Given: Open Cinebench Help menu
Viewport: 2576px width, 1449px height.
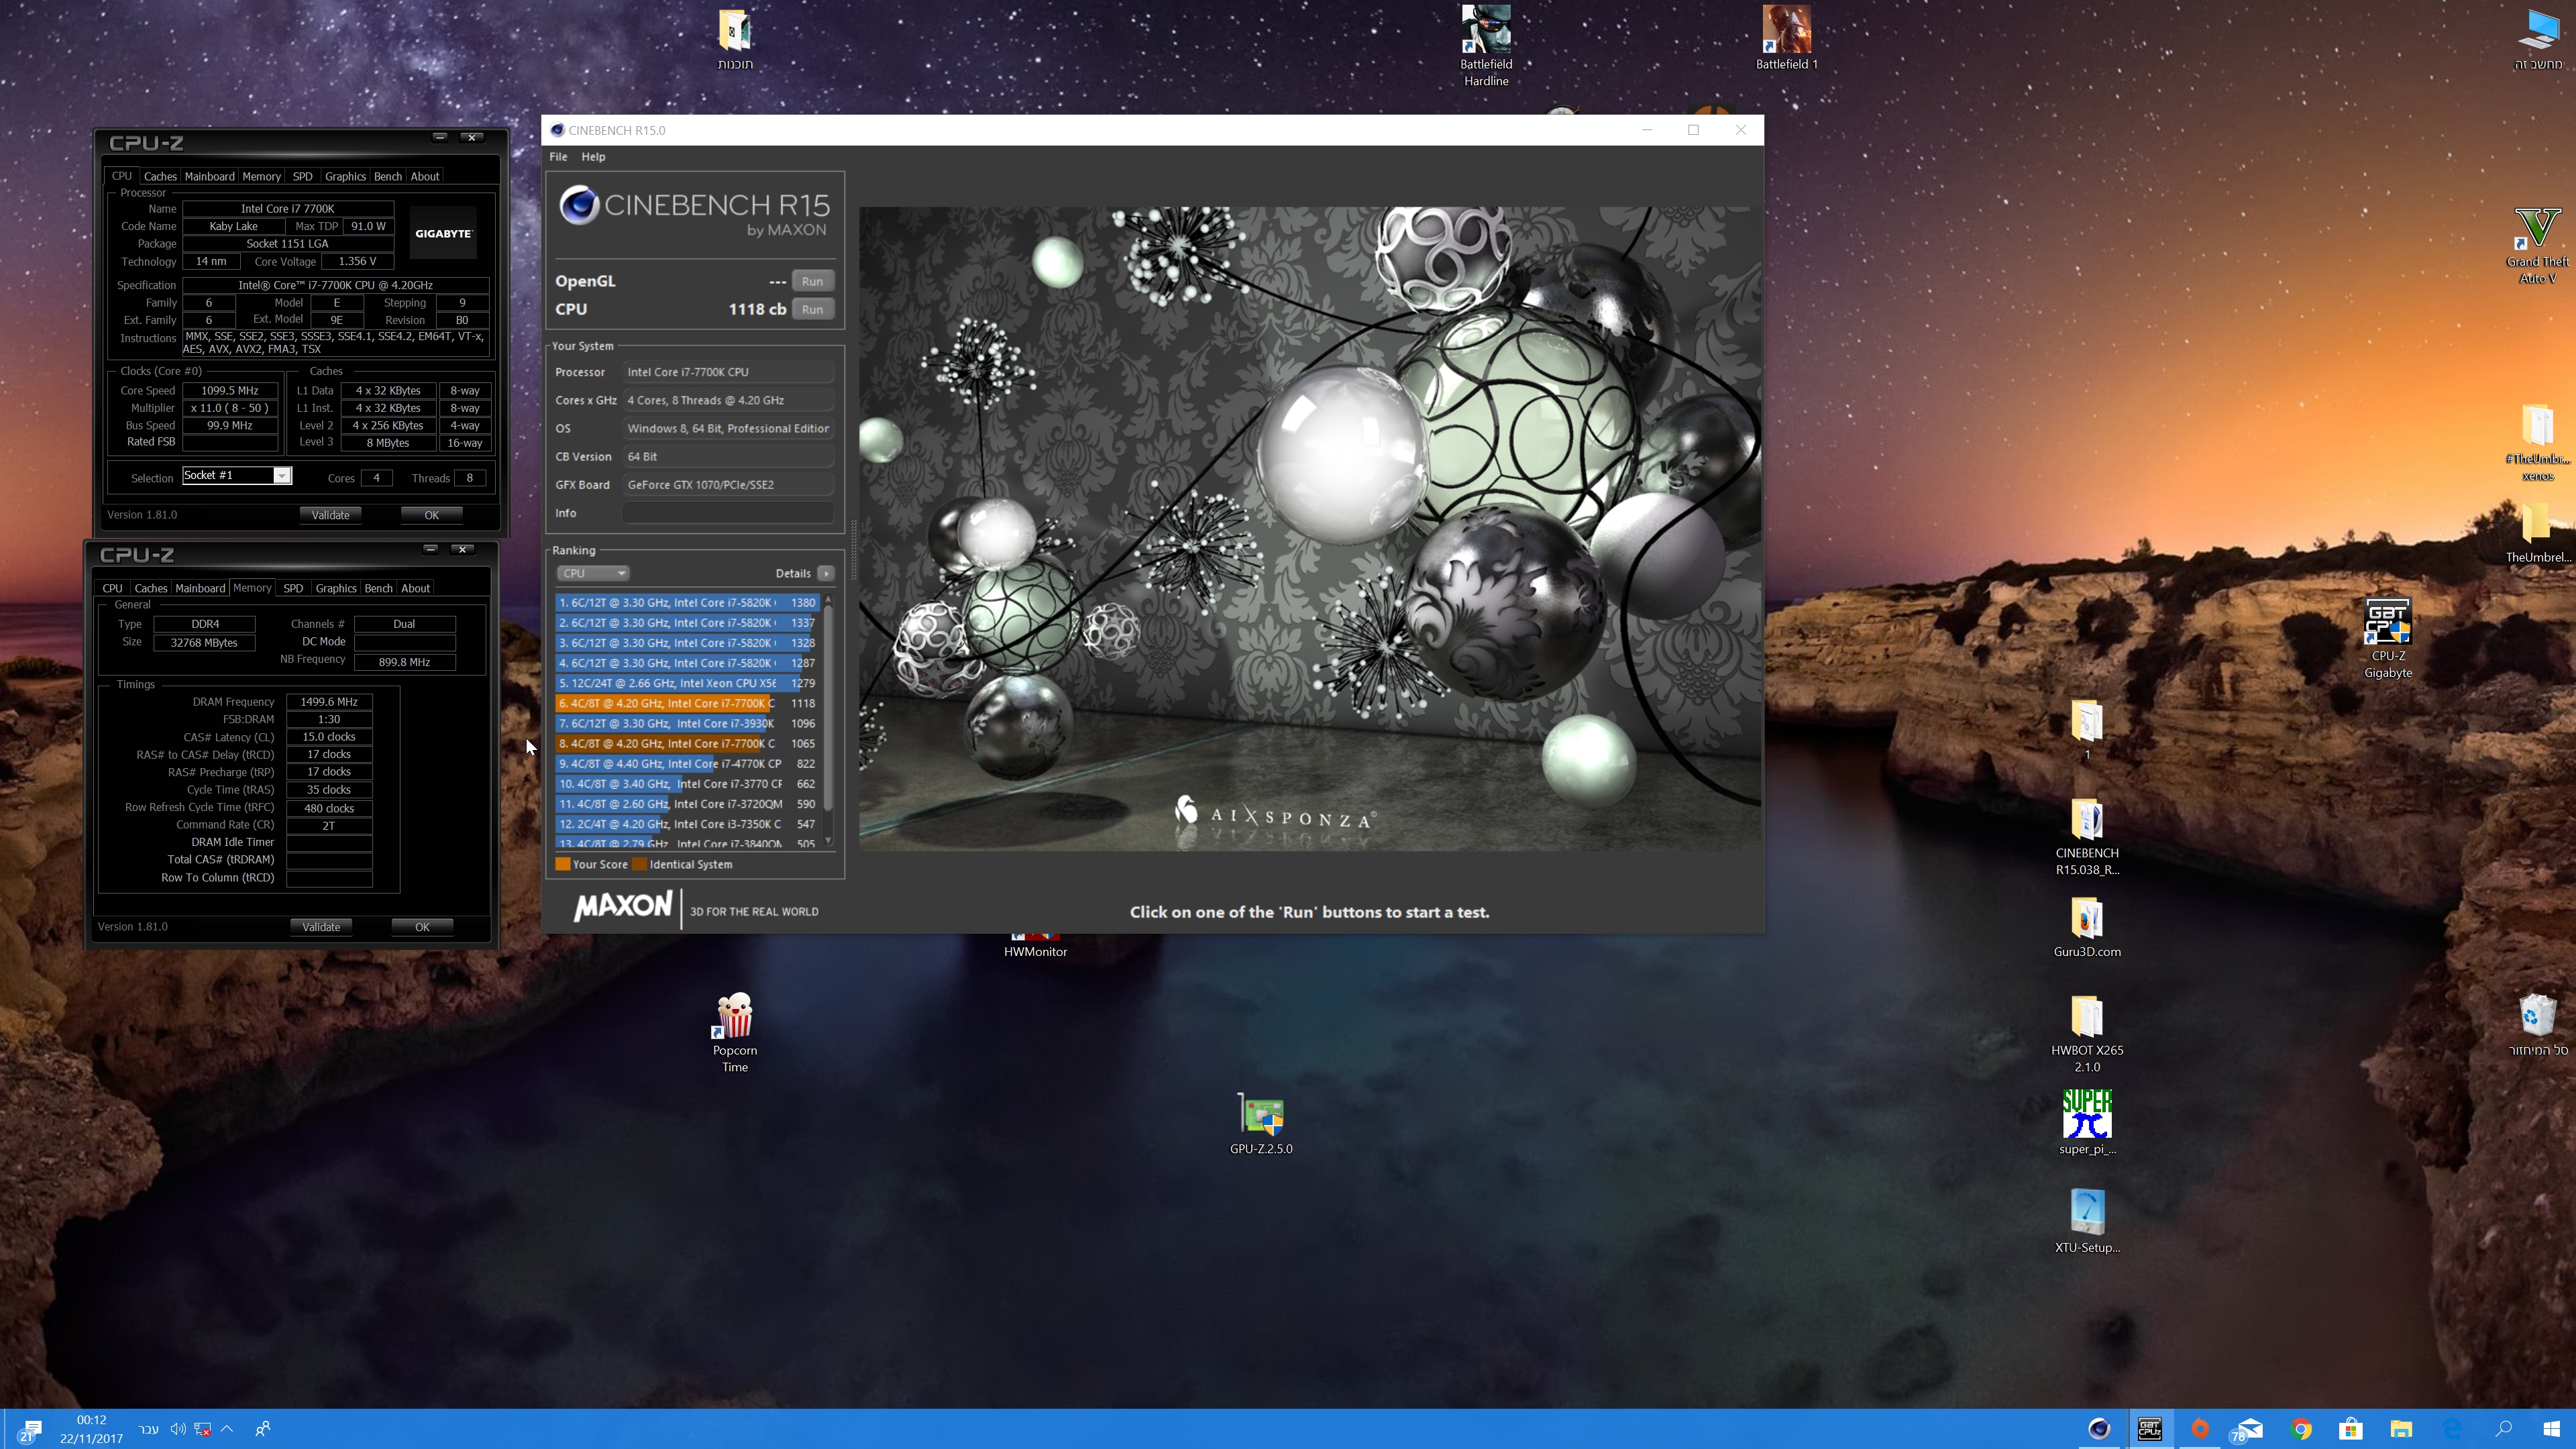Looking at the screenshot, I should coord(593,157).
